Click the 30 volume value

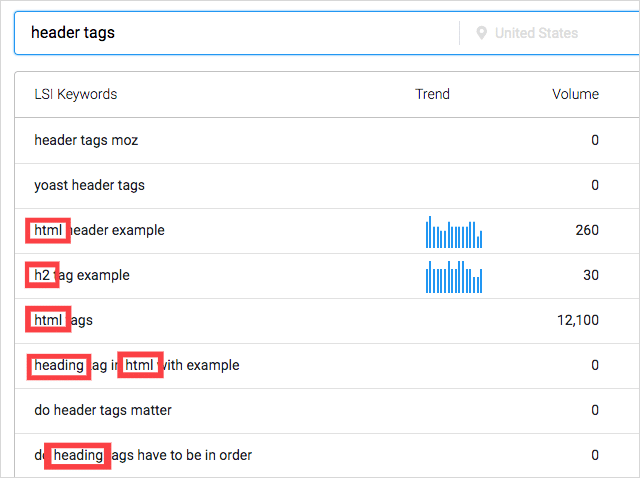point(590,275)
